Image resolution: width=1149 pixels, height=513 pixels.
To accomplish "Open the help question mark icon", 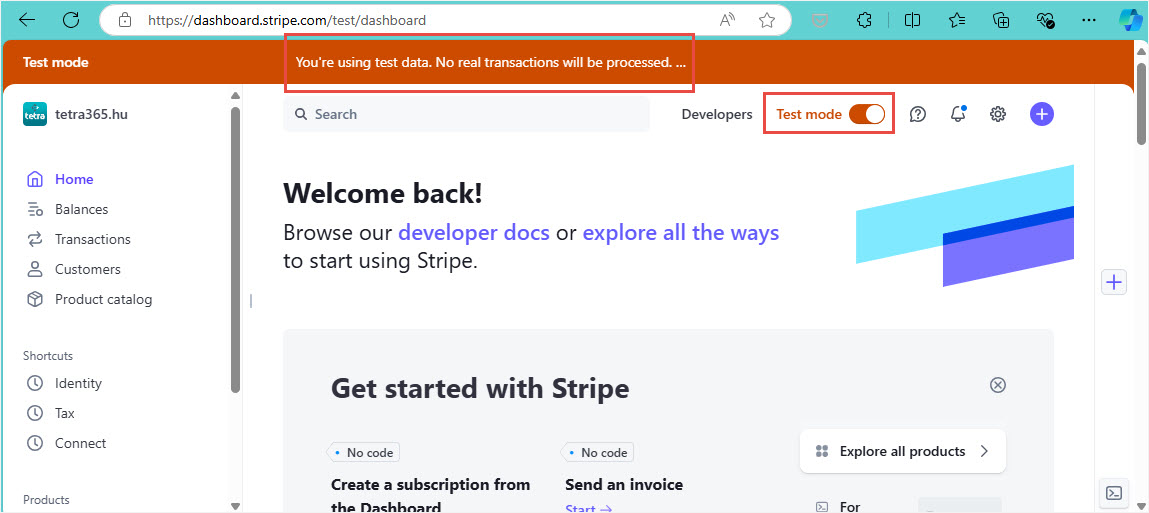I will (x=918, y=114).
